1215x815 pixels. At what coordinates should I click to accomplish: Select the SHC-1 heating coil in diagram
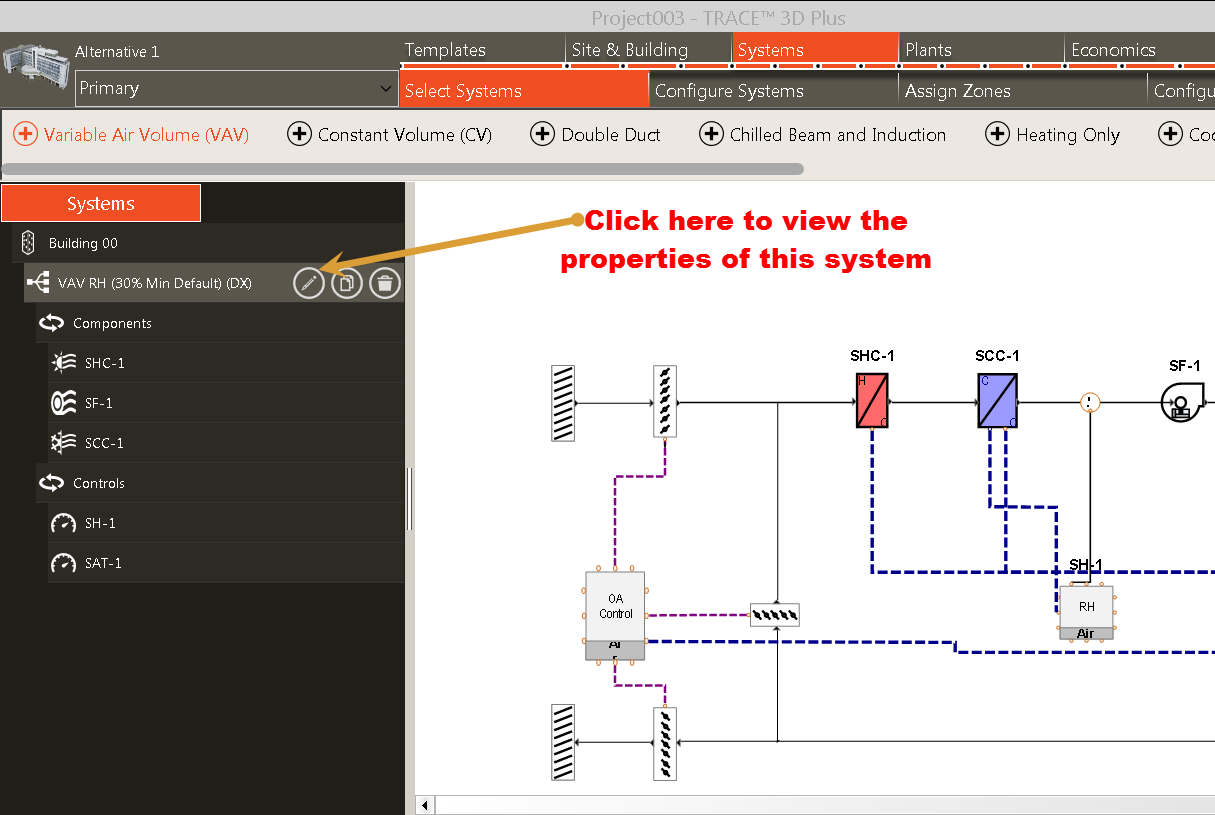[x=872, y=401]
